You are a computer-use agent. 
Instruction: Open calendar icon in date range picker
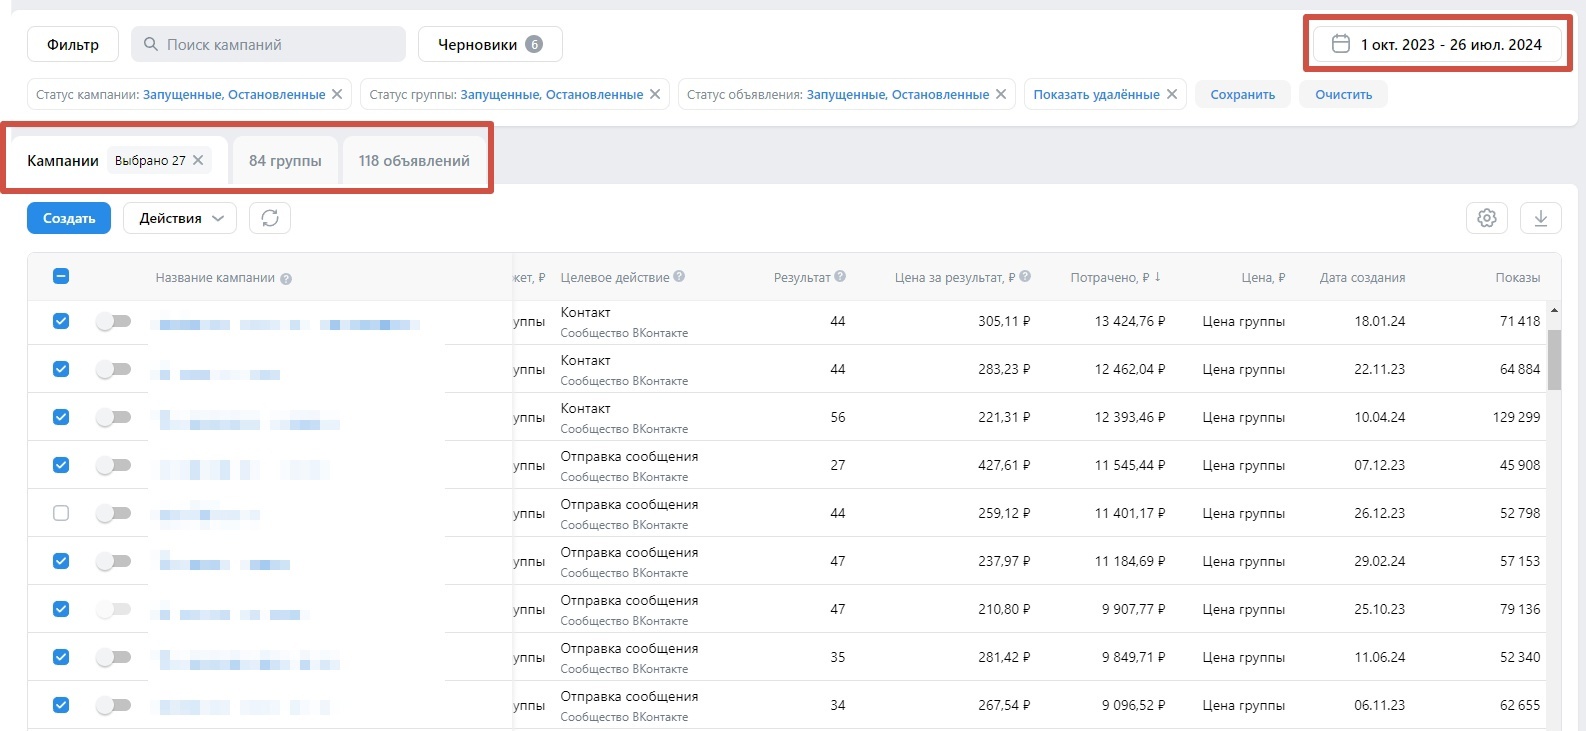tap(1341, 44)
